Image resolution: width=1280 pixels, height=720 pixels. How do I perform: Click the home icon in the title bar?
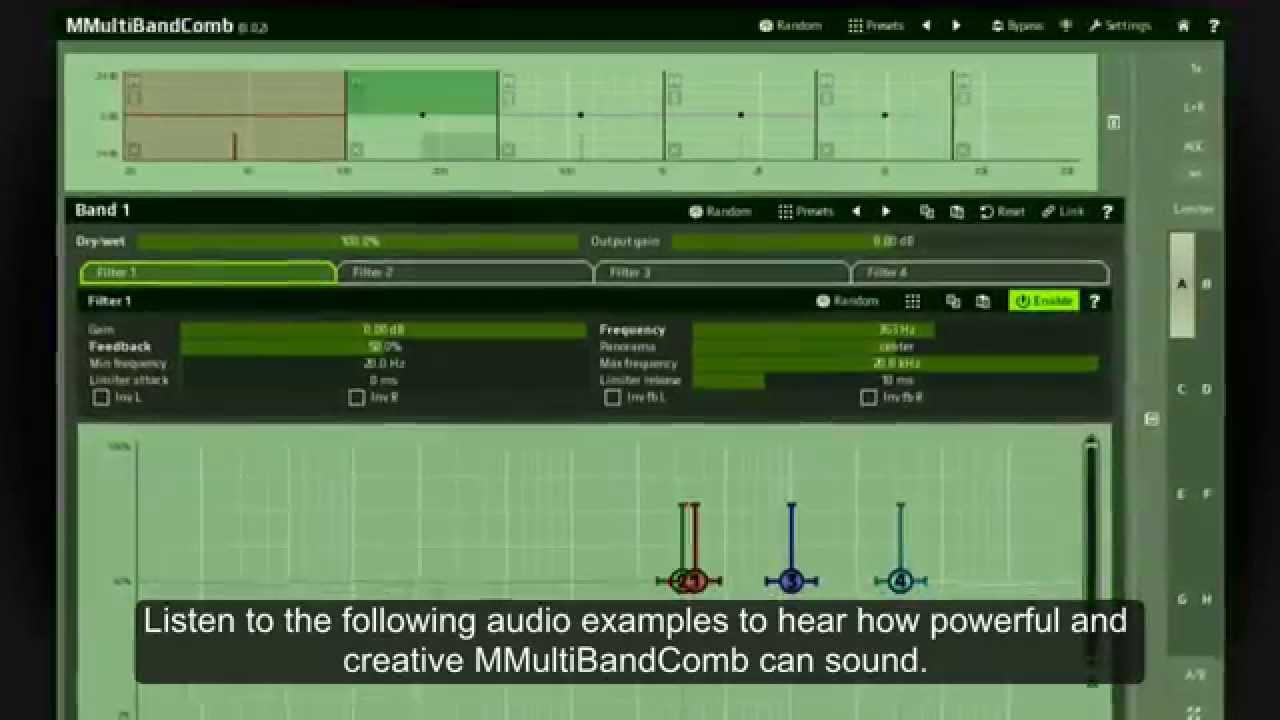(x=1184, y=26)
